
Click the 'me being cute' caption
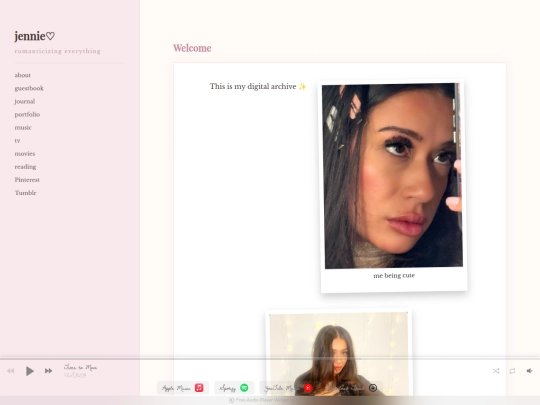[x=394, y=276]
